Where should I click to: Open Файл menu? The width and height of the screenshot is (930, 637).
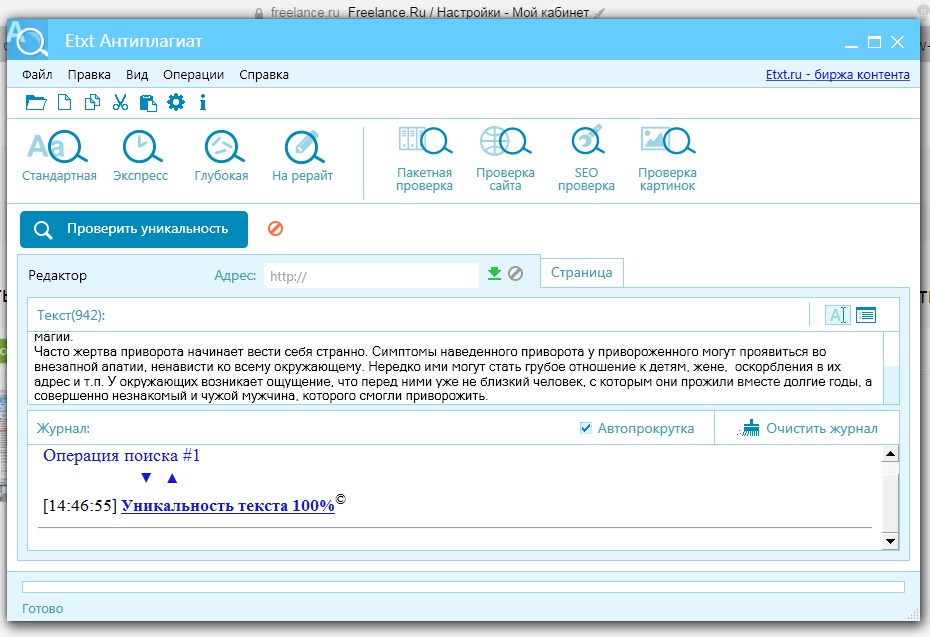tap(37, 75)
